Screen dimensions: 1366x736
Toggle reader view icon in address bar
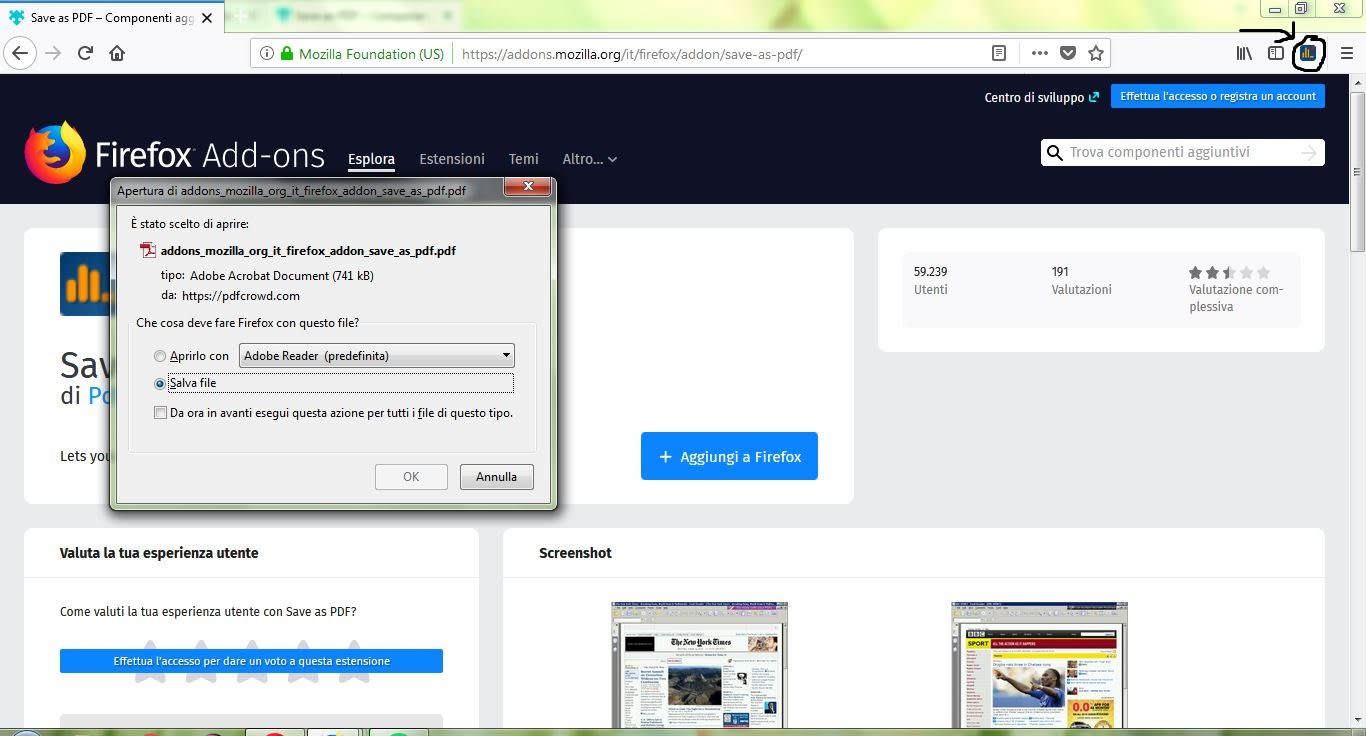pos(999,54)
